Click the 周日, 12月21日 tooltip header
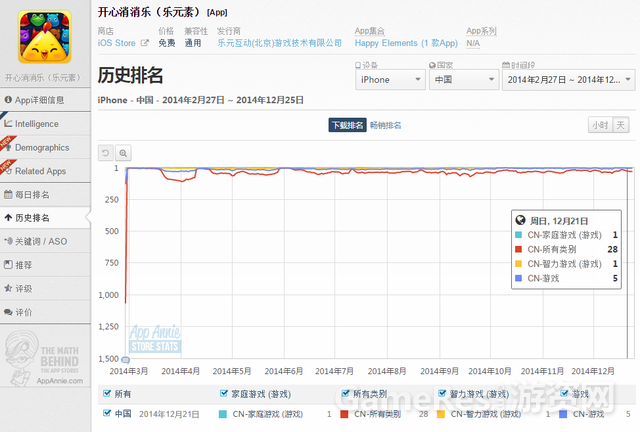Image resolution: width=640 pixels, height=432 pixels. pyautogui.click(x=559, y=221)
